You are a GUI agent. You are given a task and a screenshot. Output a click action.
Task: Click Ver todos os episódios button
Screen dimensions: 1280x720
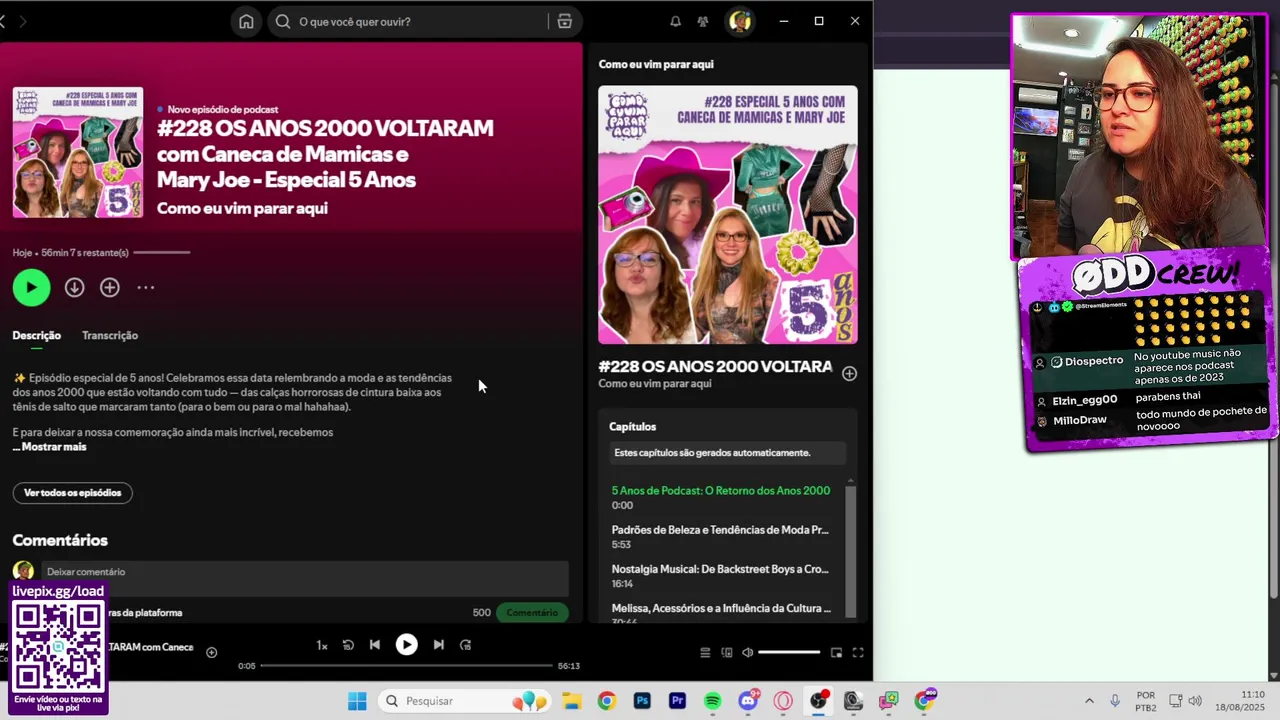click(x=72, y=493)
